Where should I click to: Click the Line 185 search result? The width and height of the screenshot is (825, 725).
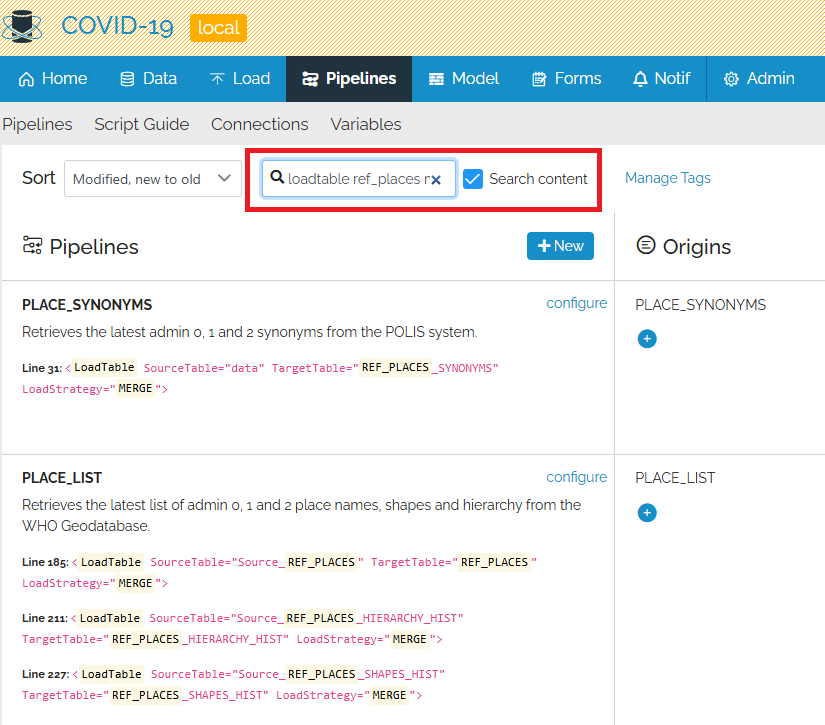coord(279,572)
